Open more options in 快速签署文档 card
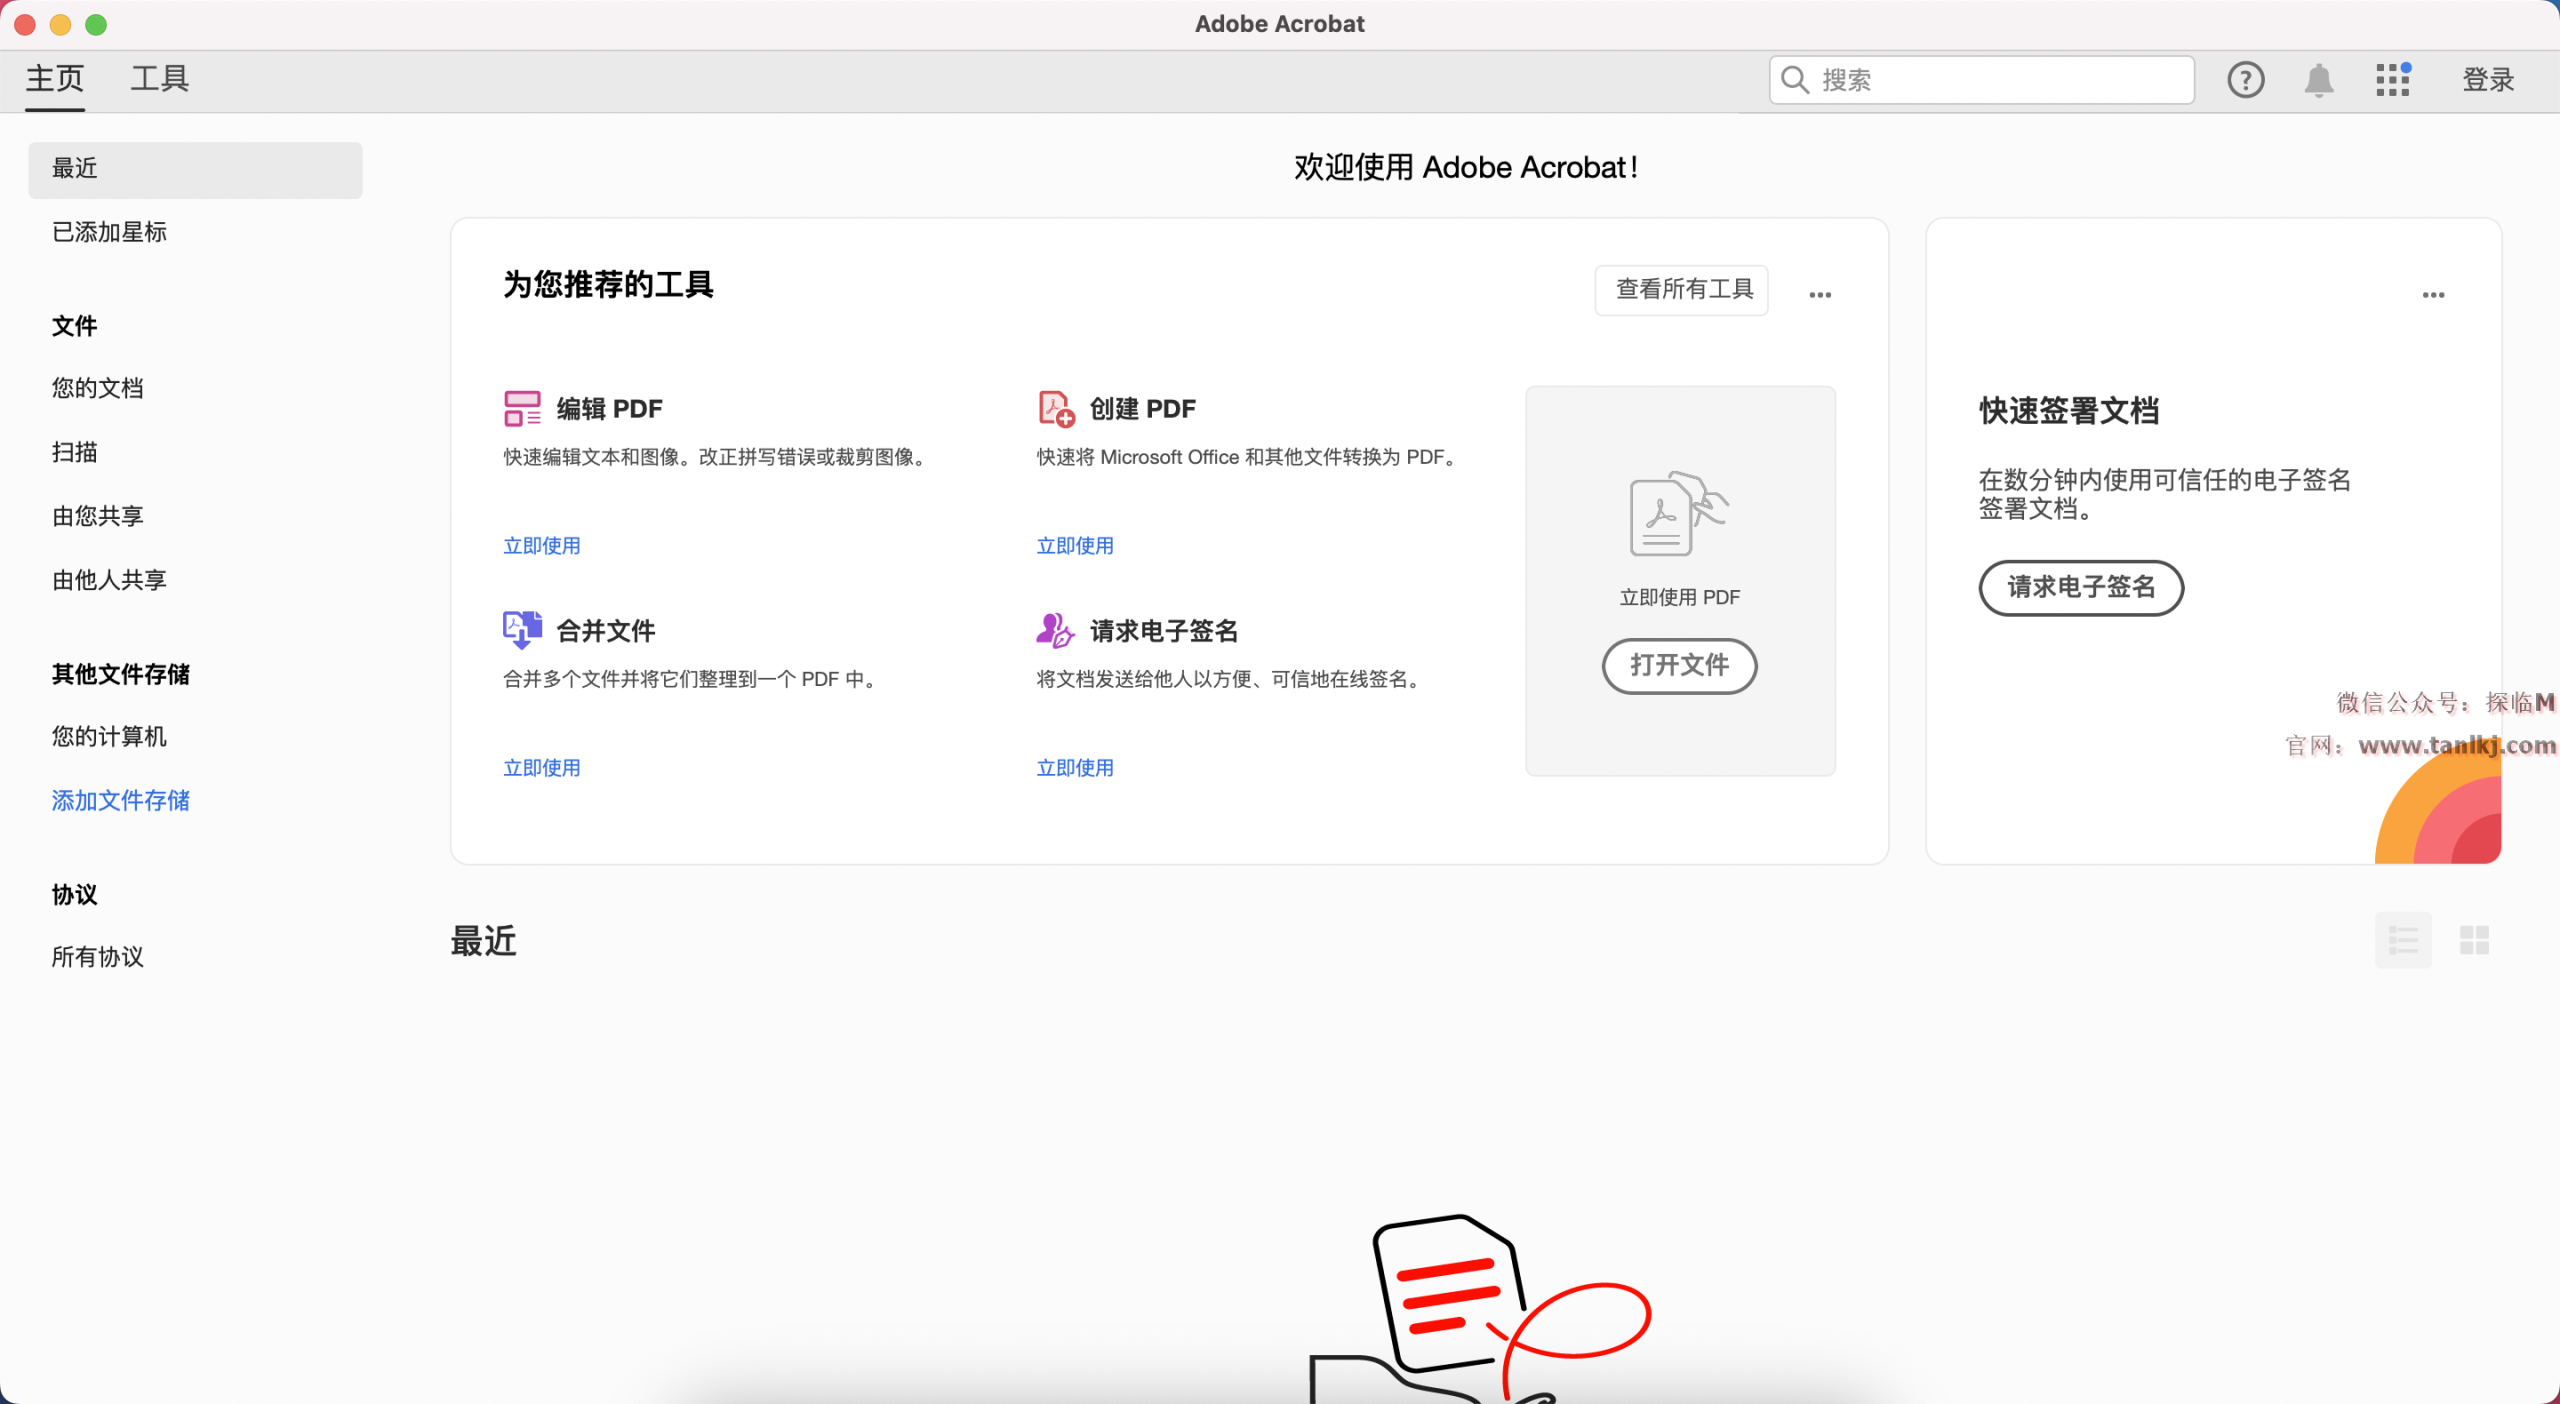The image size is (2560, 1404). (2433, 295)
